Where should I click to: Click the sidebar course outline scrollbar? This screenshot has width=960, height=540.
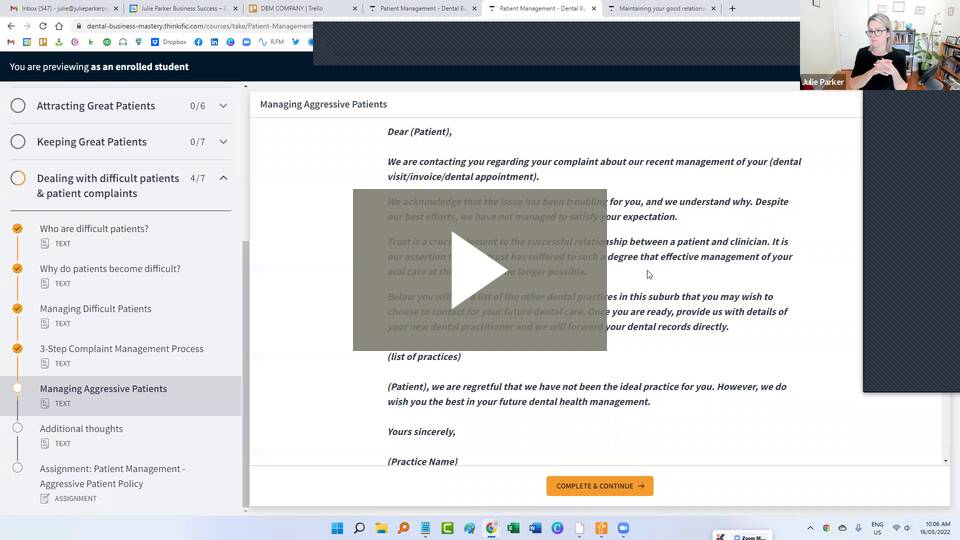click(x=246, y=373)
